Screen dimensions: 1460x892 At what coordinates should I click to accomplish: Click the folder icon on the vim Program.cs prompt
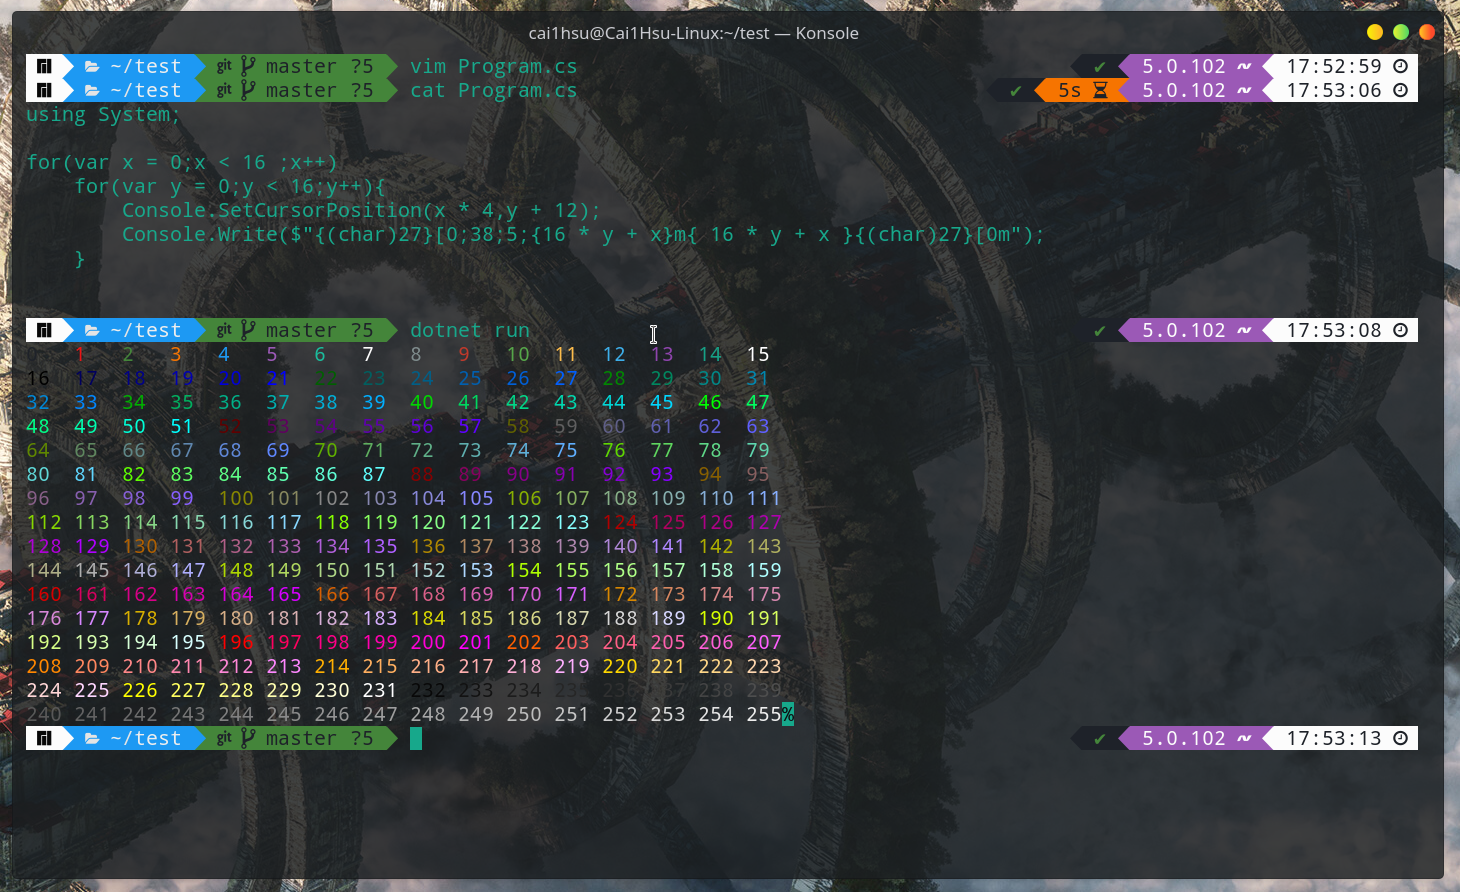click(92, 67)
